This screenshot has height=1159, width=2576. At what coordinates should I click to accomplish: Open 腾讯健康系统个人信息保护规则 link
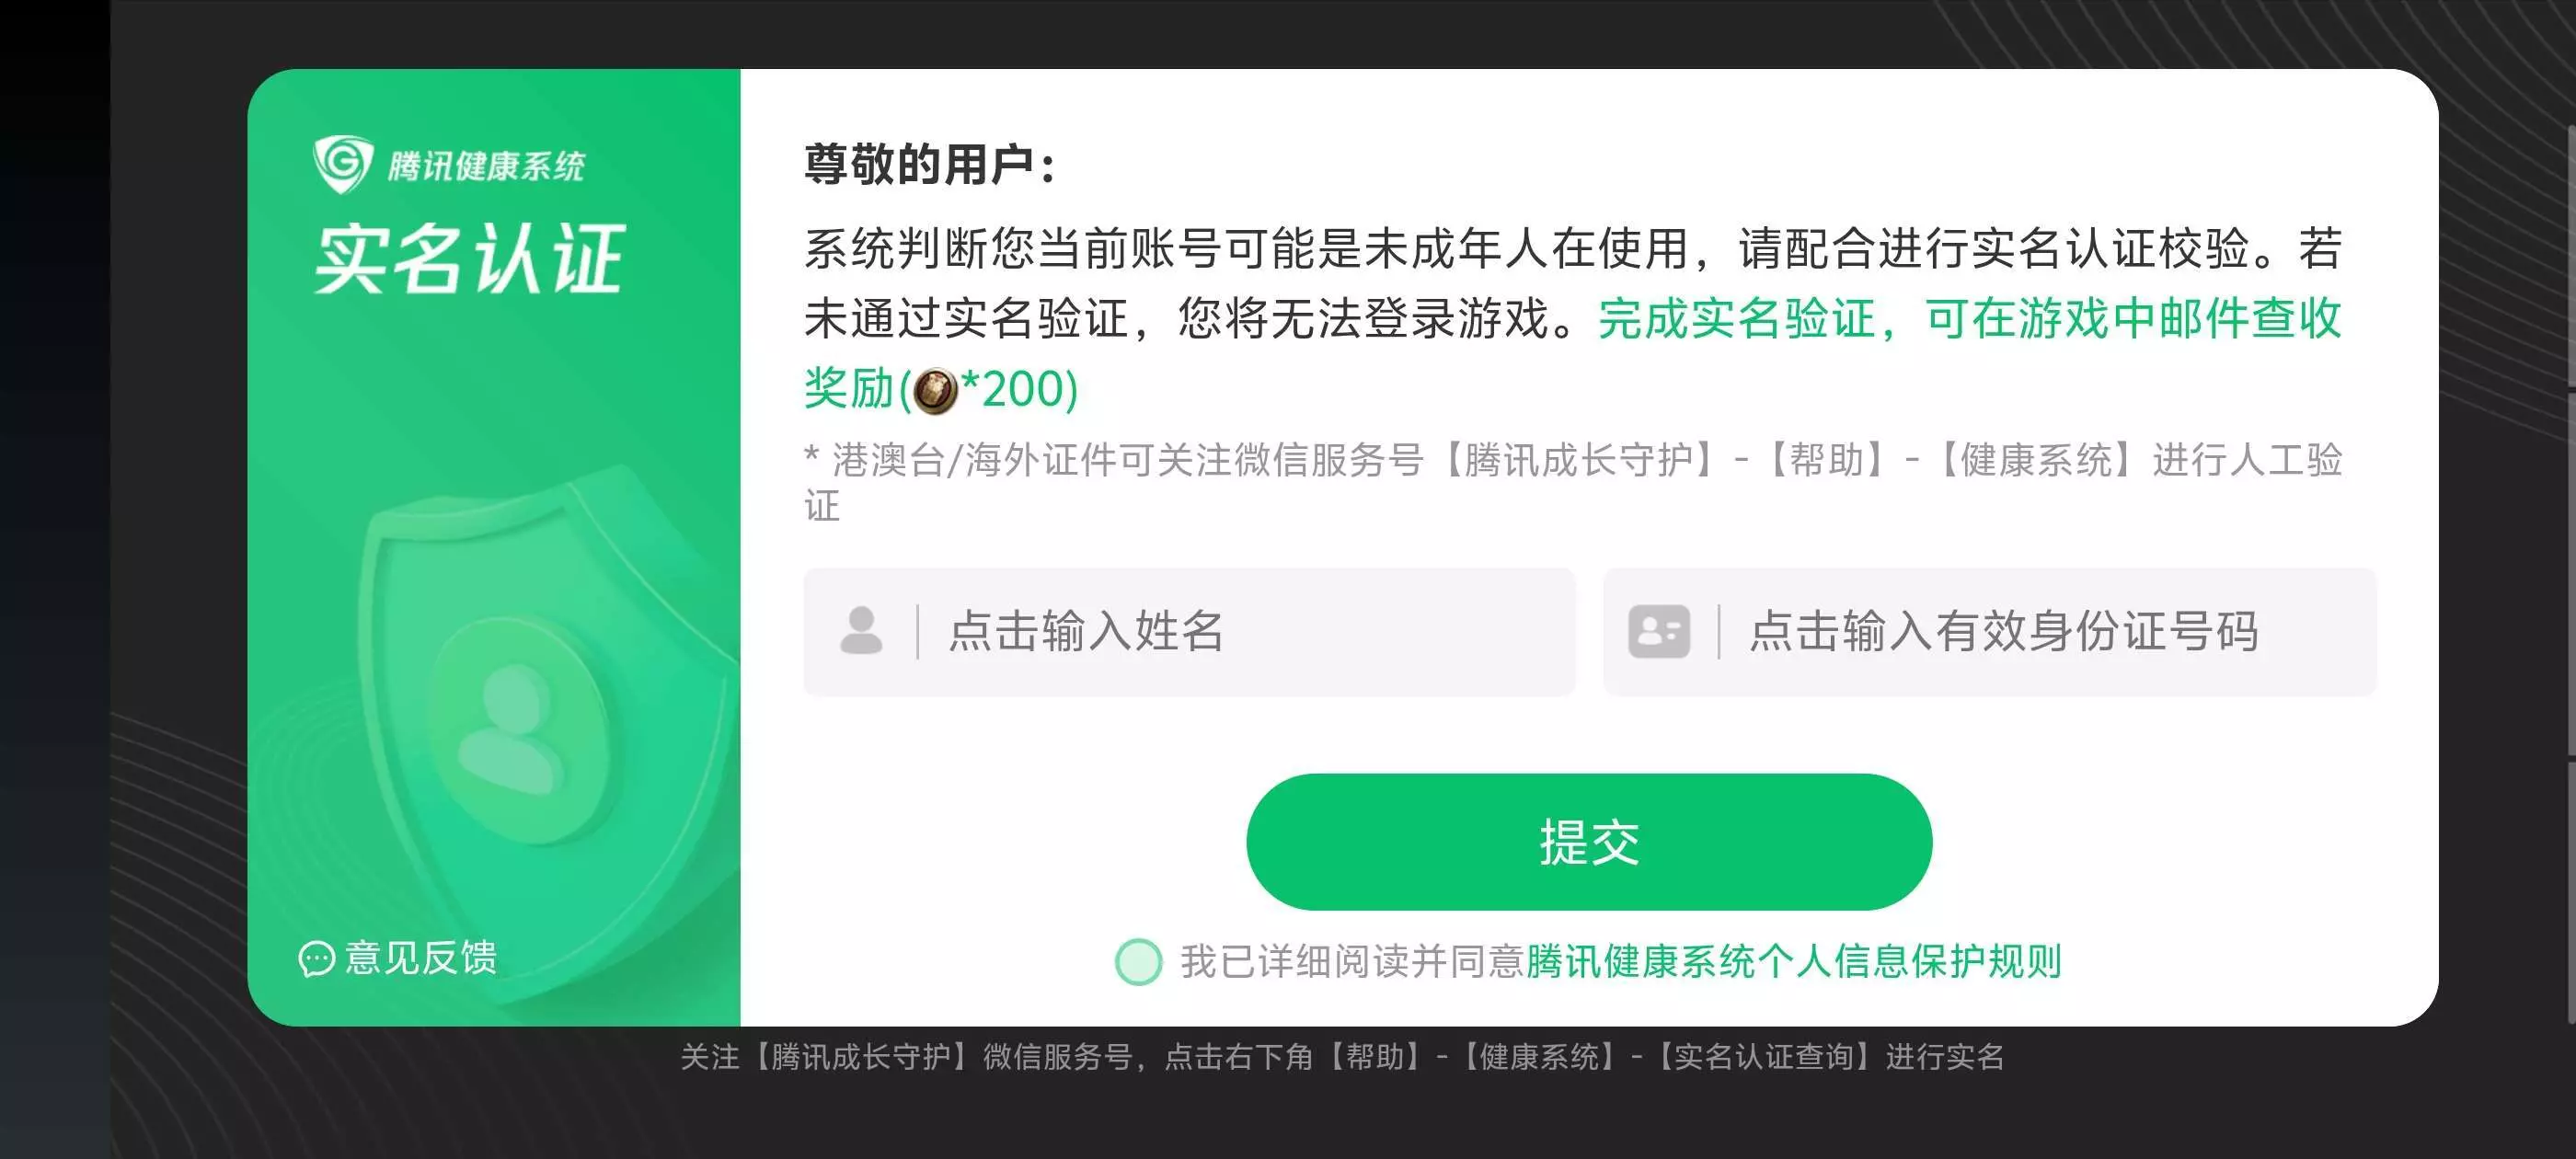pos(1794,962)
